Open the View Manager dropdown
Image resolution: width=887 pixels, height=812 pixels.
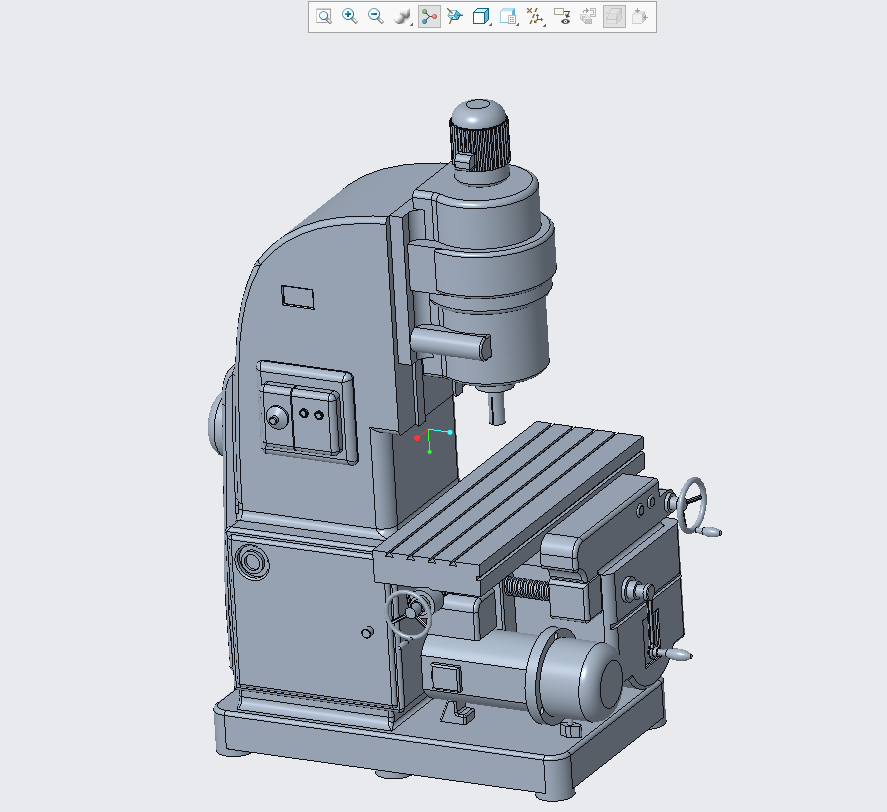(508, 16)
